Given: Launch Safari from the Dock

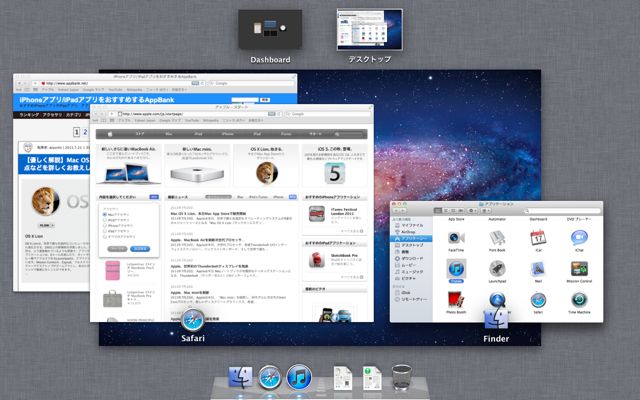Looking at the screenshot, I should point(269,378).
